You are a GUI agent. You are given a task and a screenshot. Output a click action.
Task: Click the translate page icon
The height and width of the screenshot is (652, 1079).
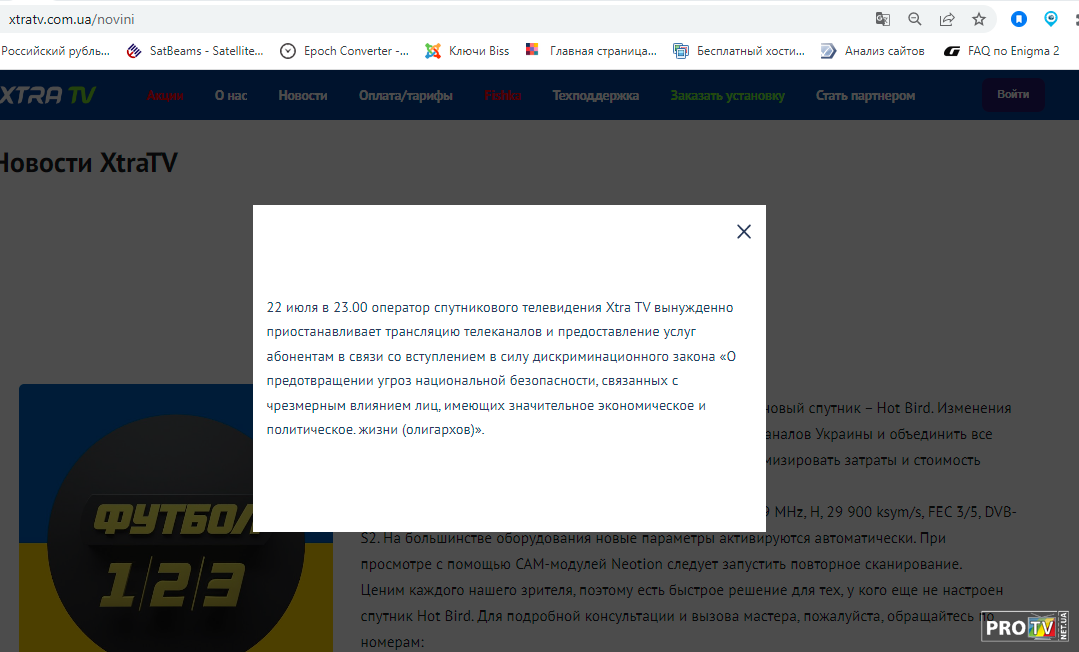pos(882,19)
